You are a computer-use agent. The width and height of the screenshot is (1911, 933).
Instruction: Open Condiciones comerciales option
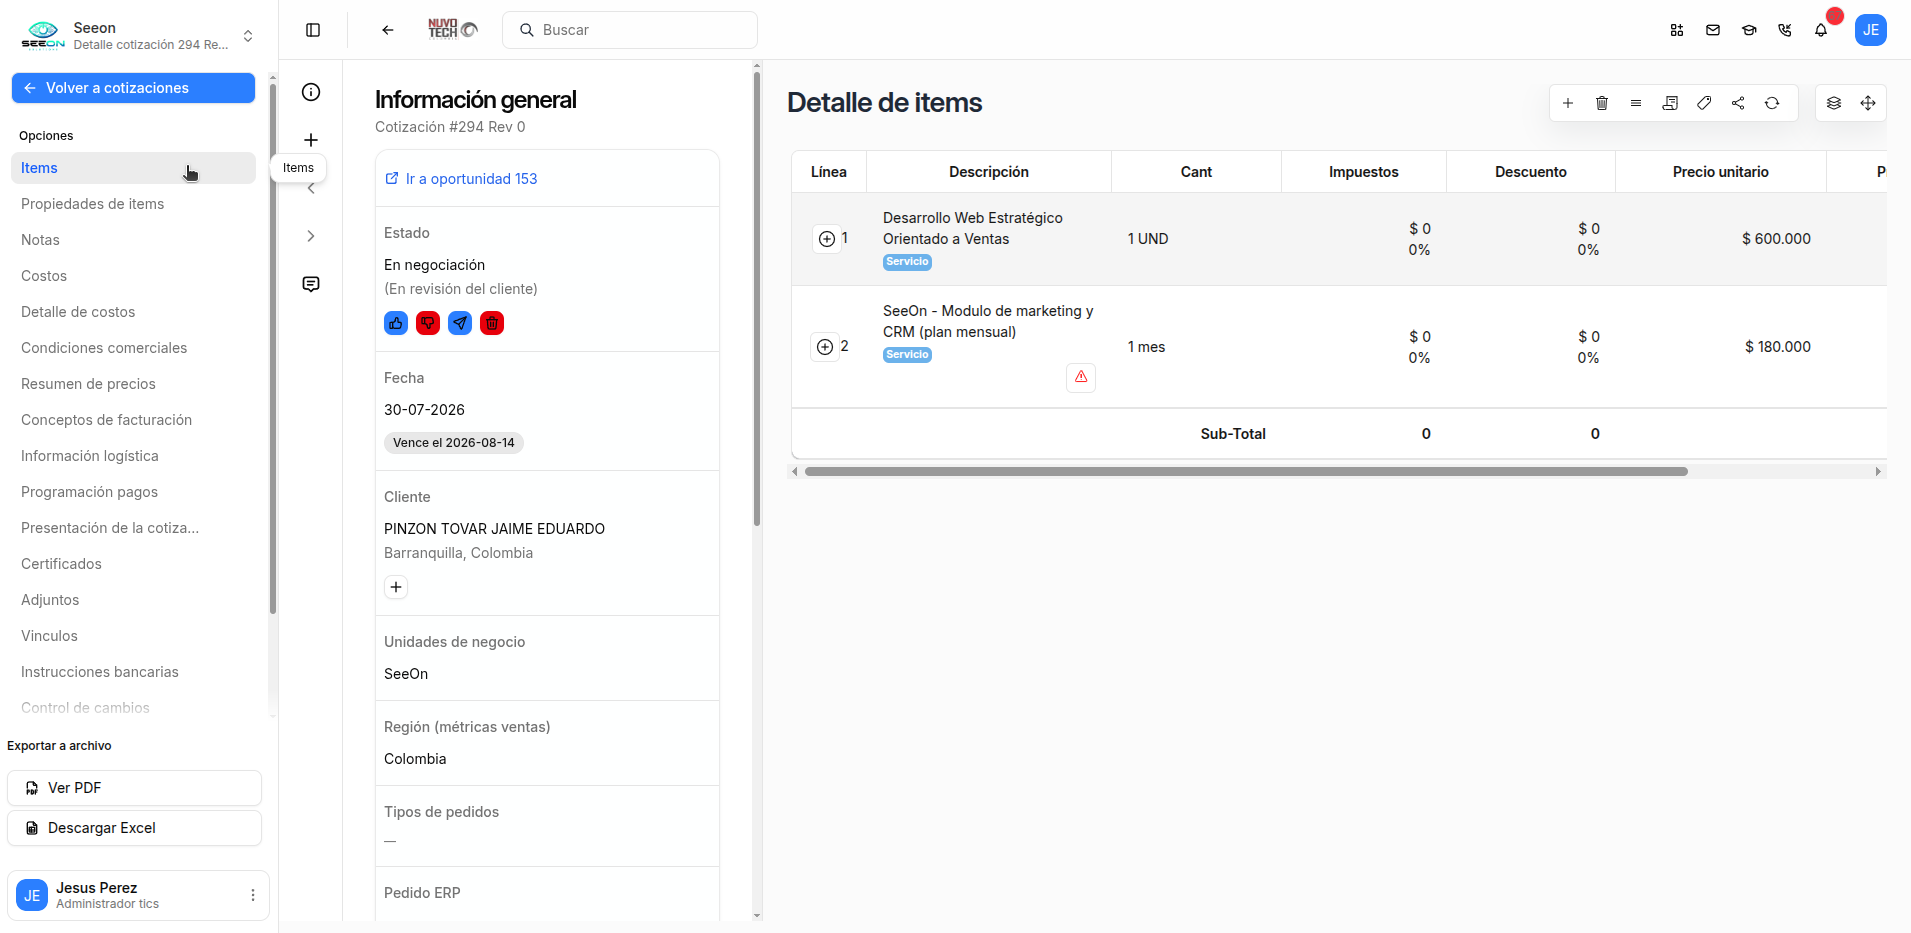[133, 348]
